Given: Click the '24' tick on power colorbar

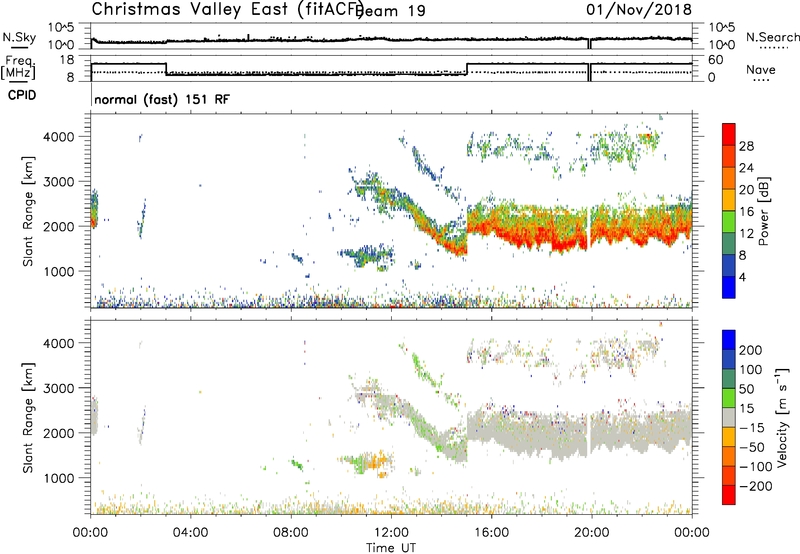Looking at the screenshot, I should [x=746, y=168].
